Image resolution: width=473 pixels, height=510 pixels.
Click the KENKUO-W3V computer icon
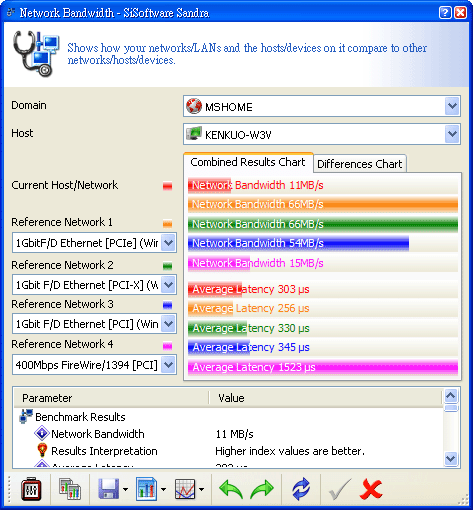(x=194, y=134)
